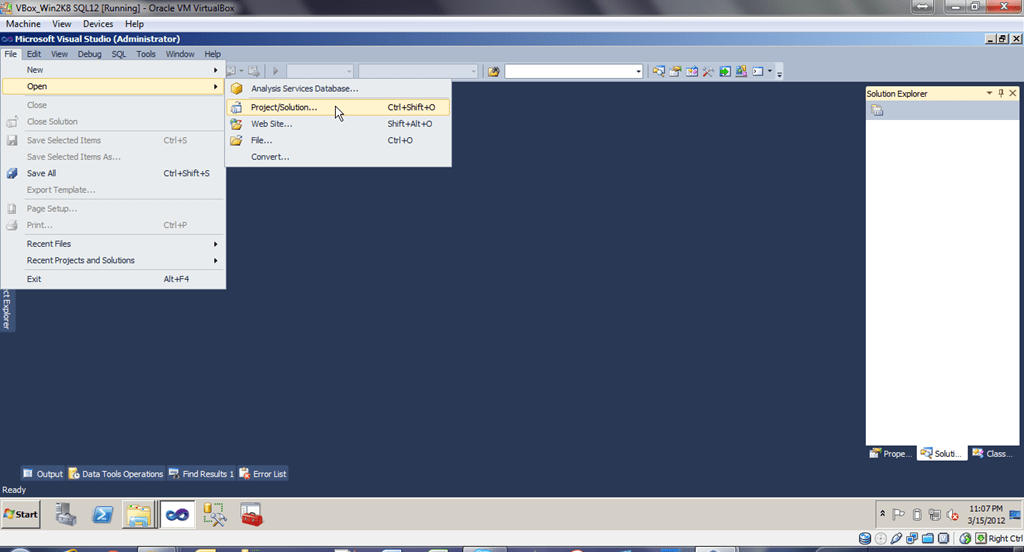Open the Edit menu

pos(33,54)
